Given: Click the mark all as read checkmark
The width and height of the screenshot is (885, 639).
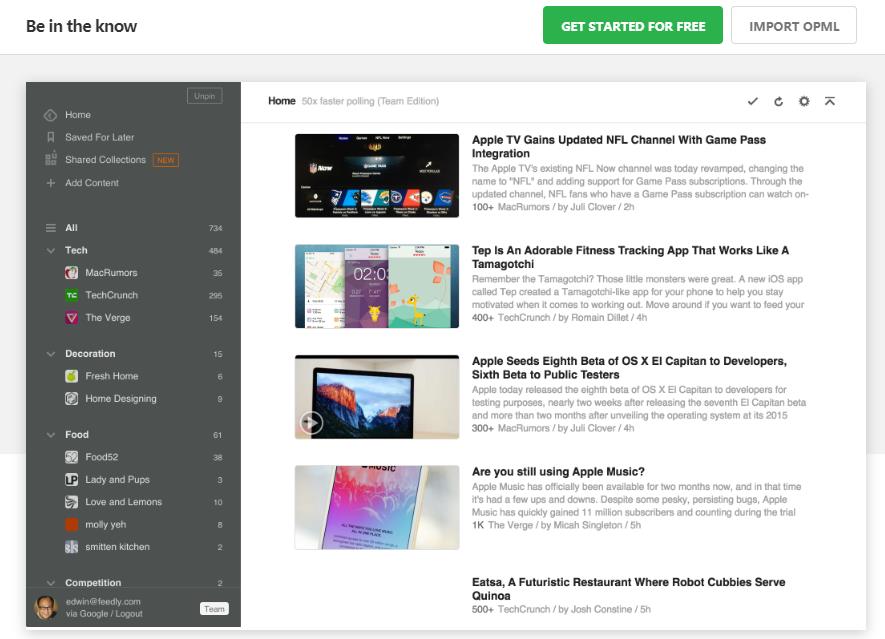Looking at the screenshot, I should click(x=753, y=101).
